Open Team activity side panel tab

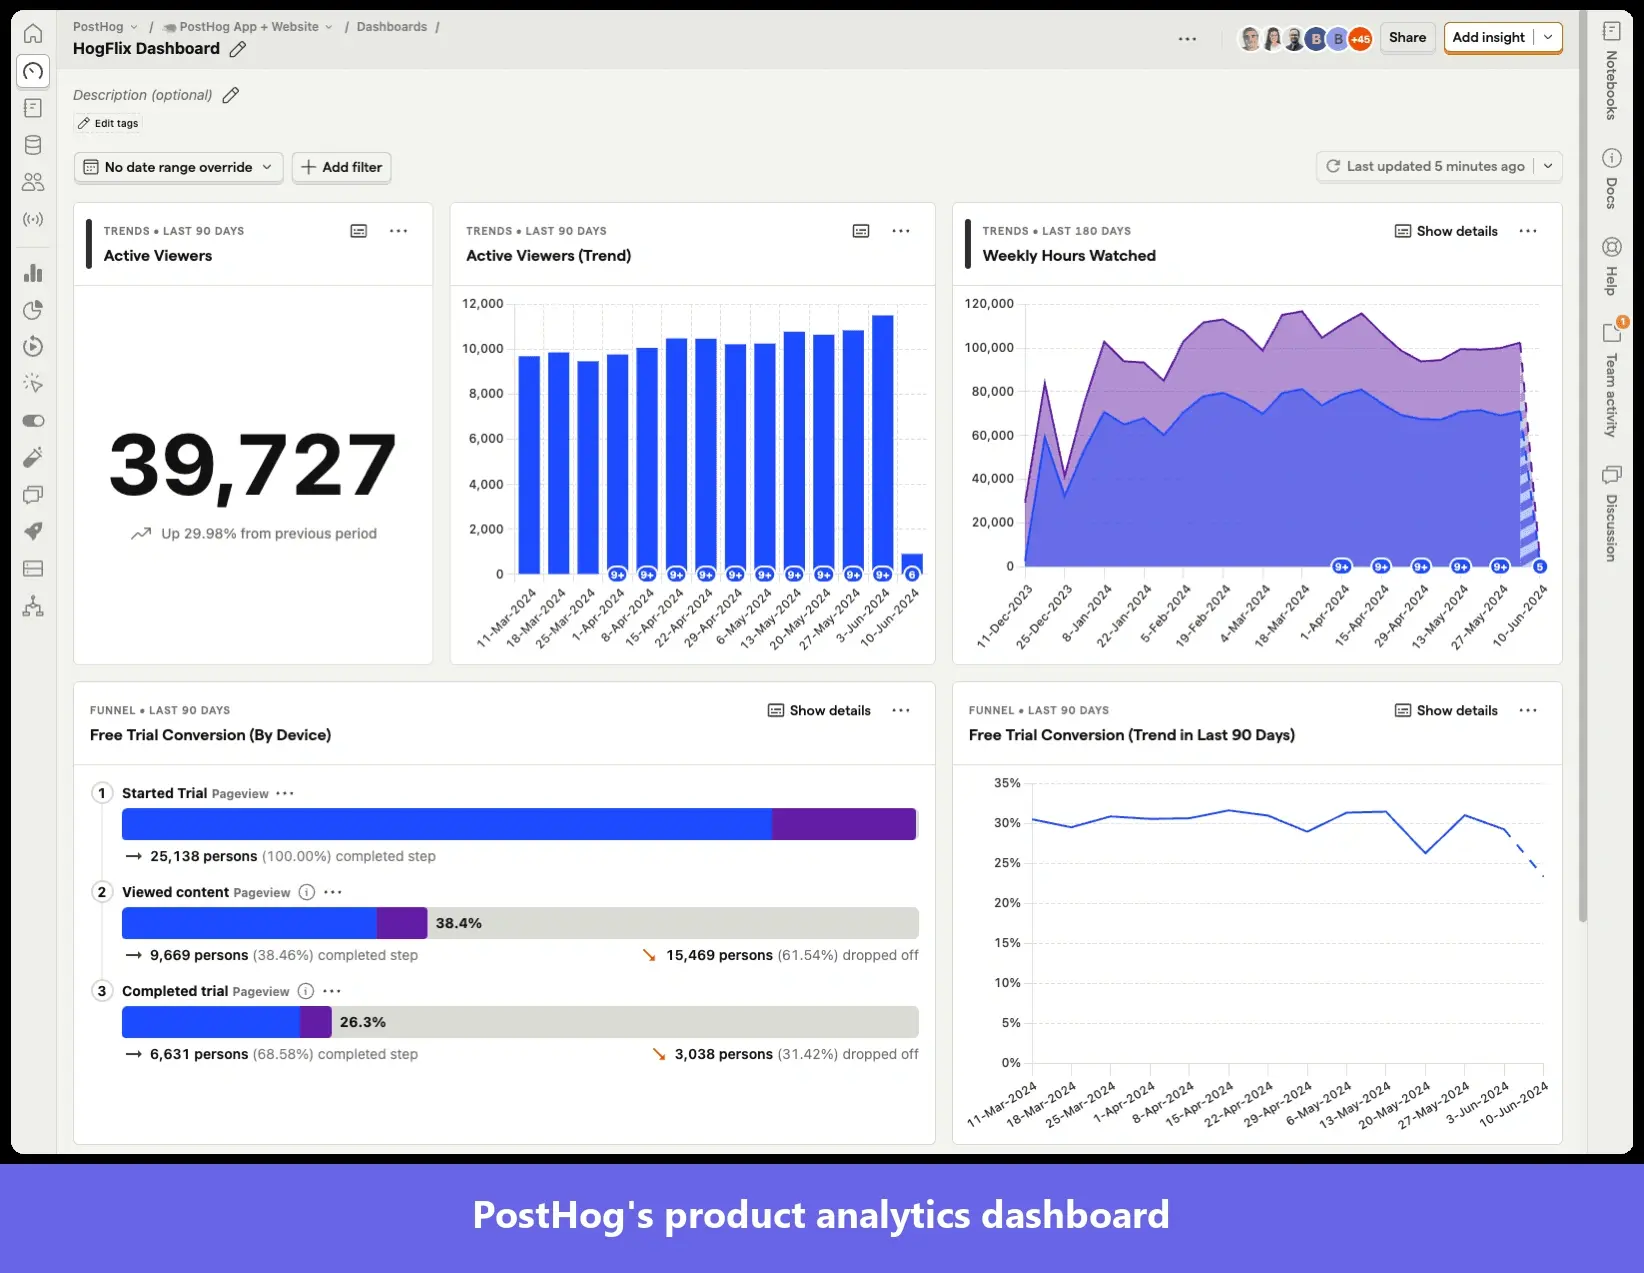[1611, 380]
